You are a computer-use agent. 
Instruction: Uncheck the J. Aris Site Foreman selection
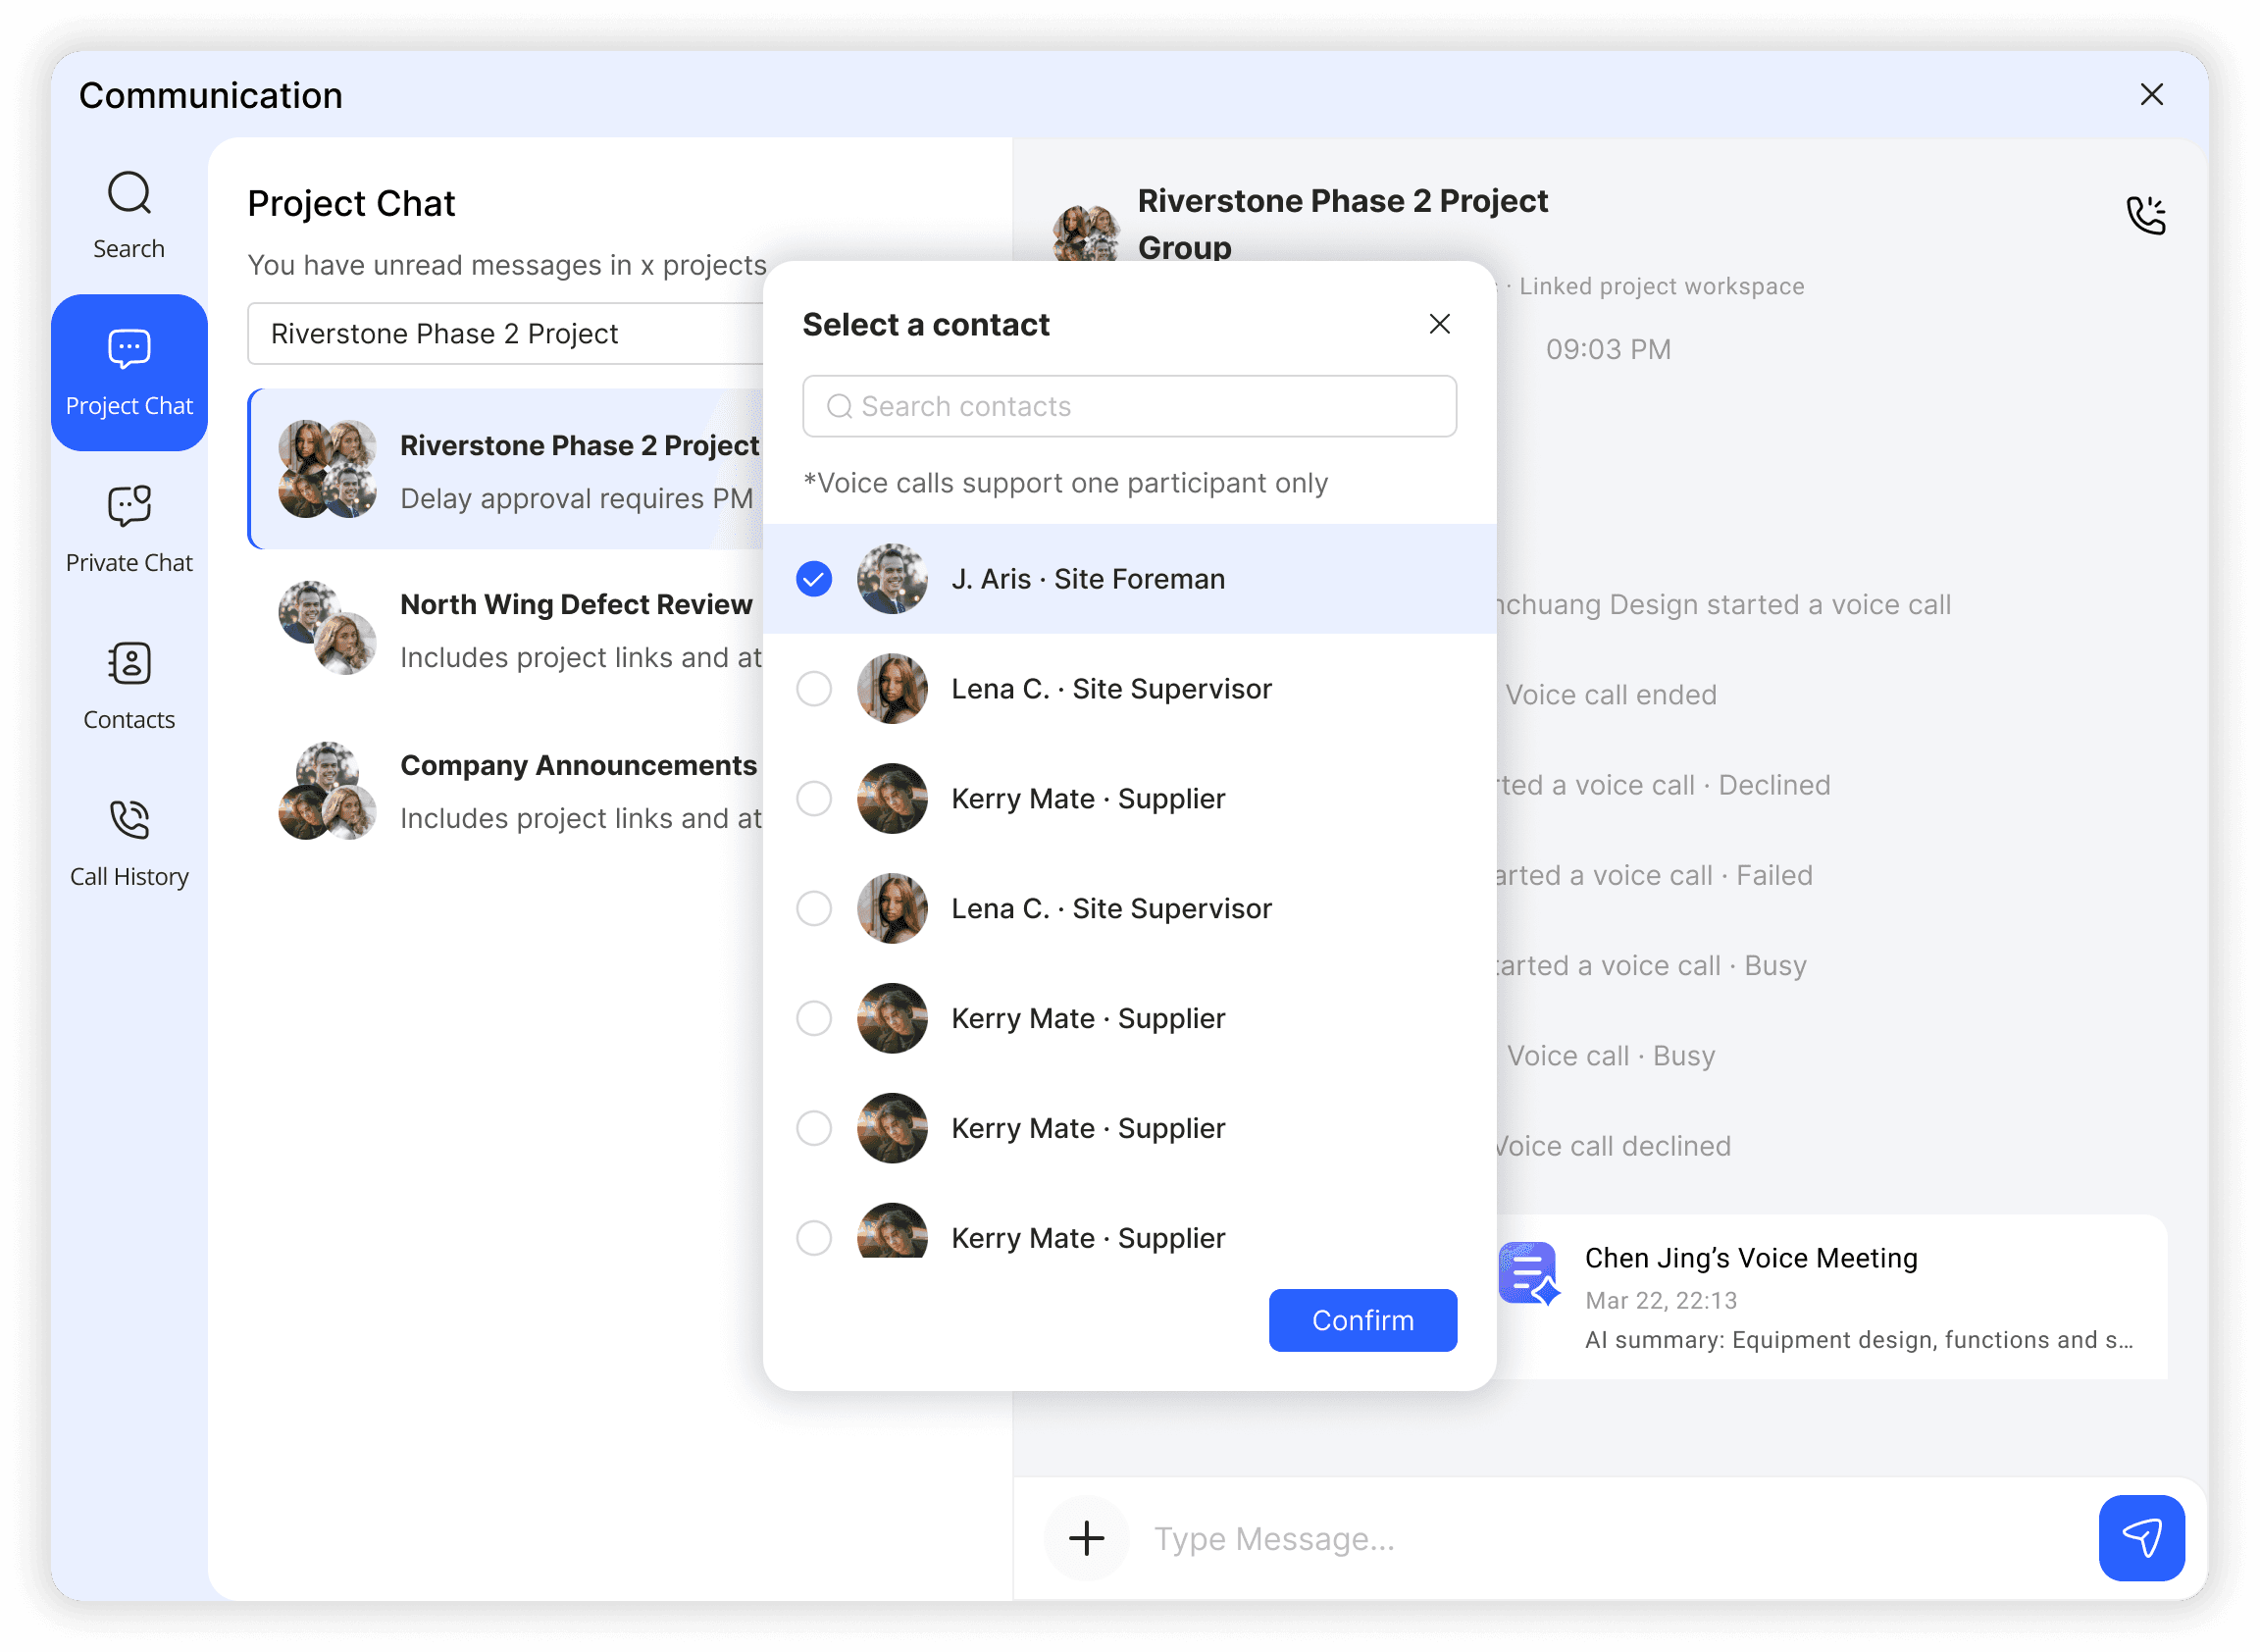814,579
